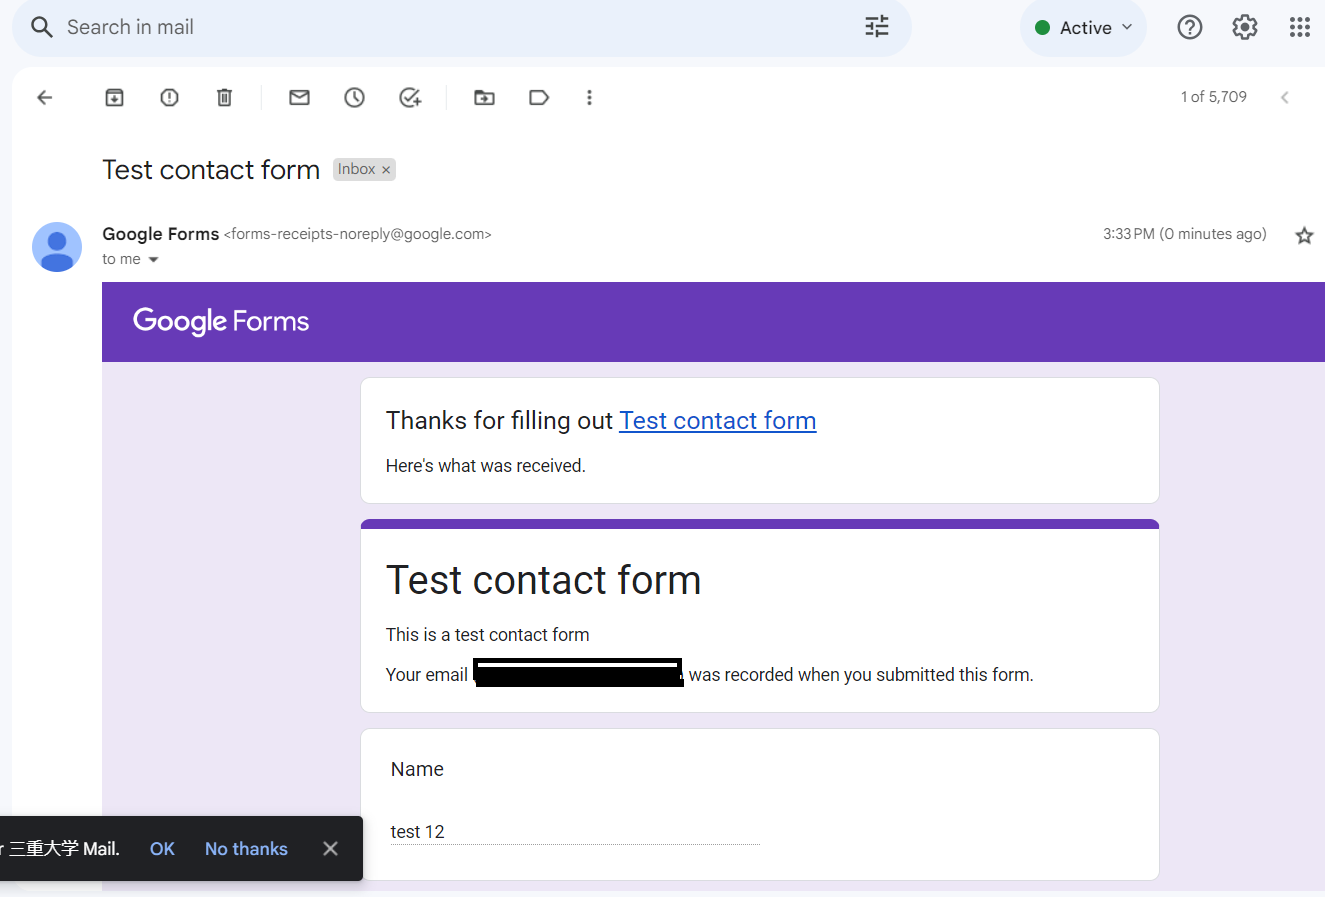Open search filter options
The height and width of the screenshot is (897, 1325).
(x=877, y=27)
